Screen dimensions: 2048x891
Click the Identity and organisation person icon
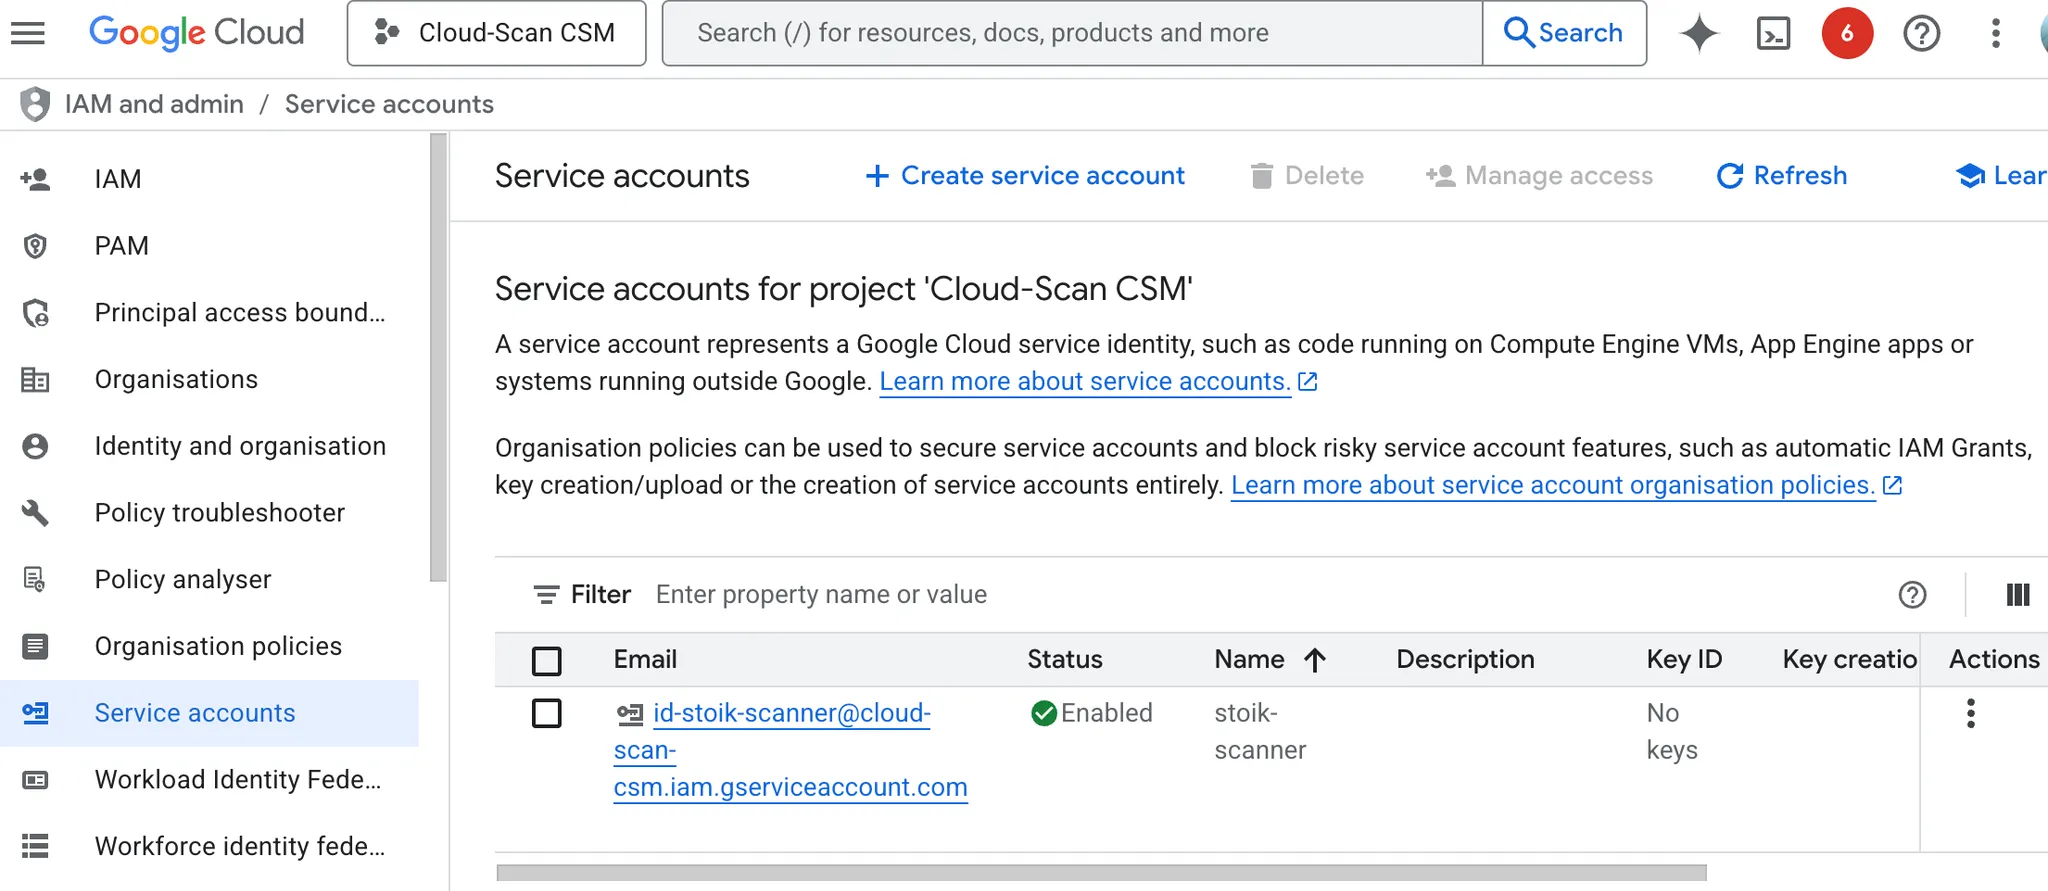pyautogui.click(x=35, y=446)
